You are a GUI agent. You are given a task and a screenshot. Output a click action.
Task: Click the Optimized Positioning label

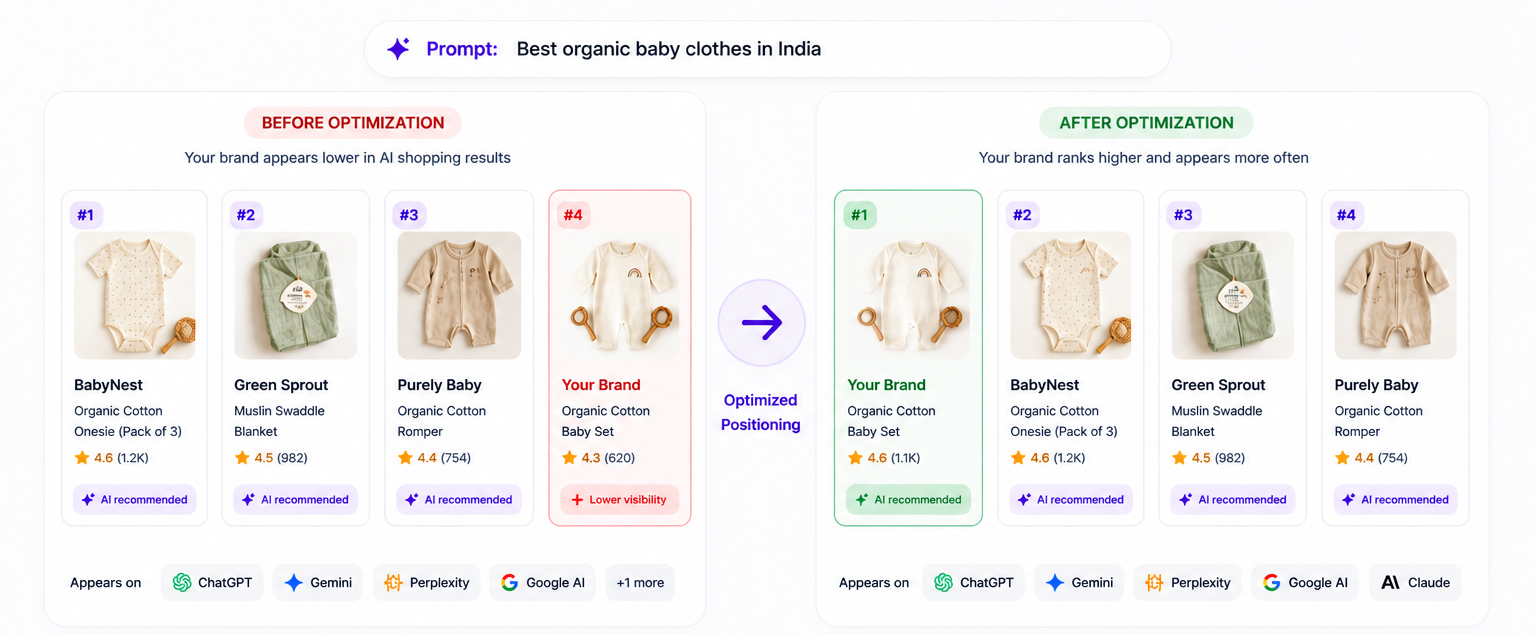pyautogui.click(x=761, y=412)
